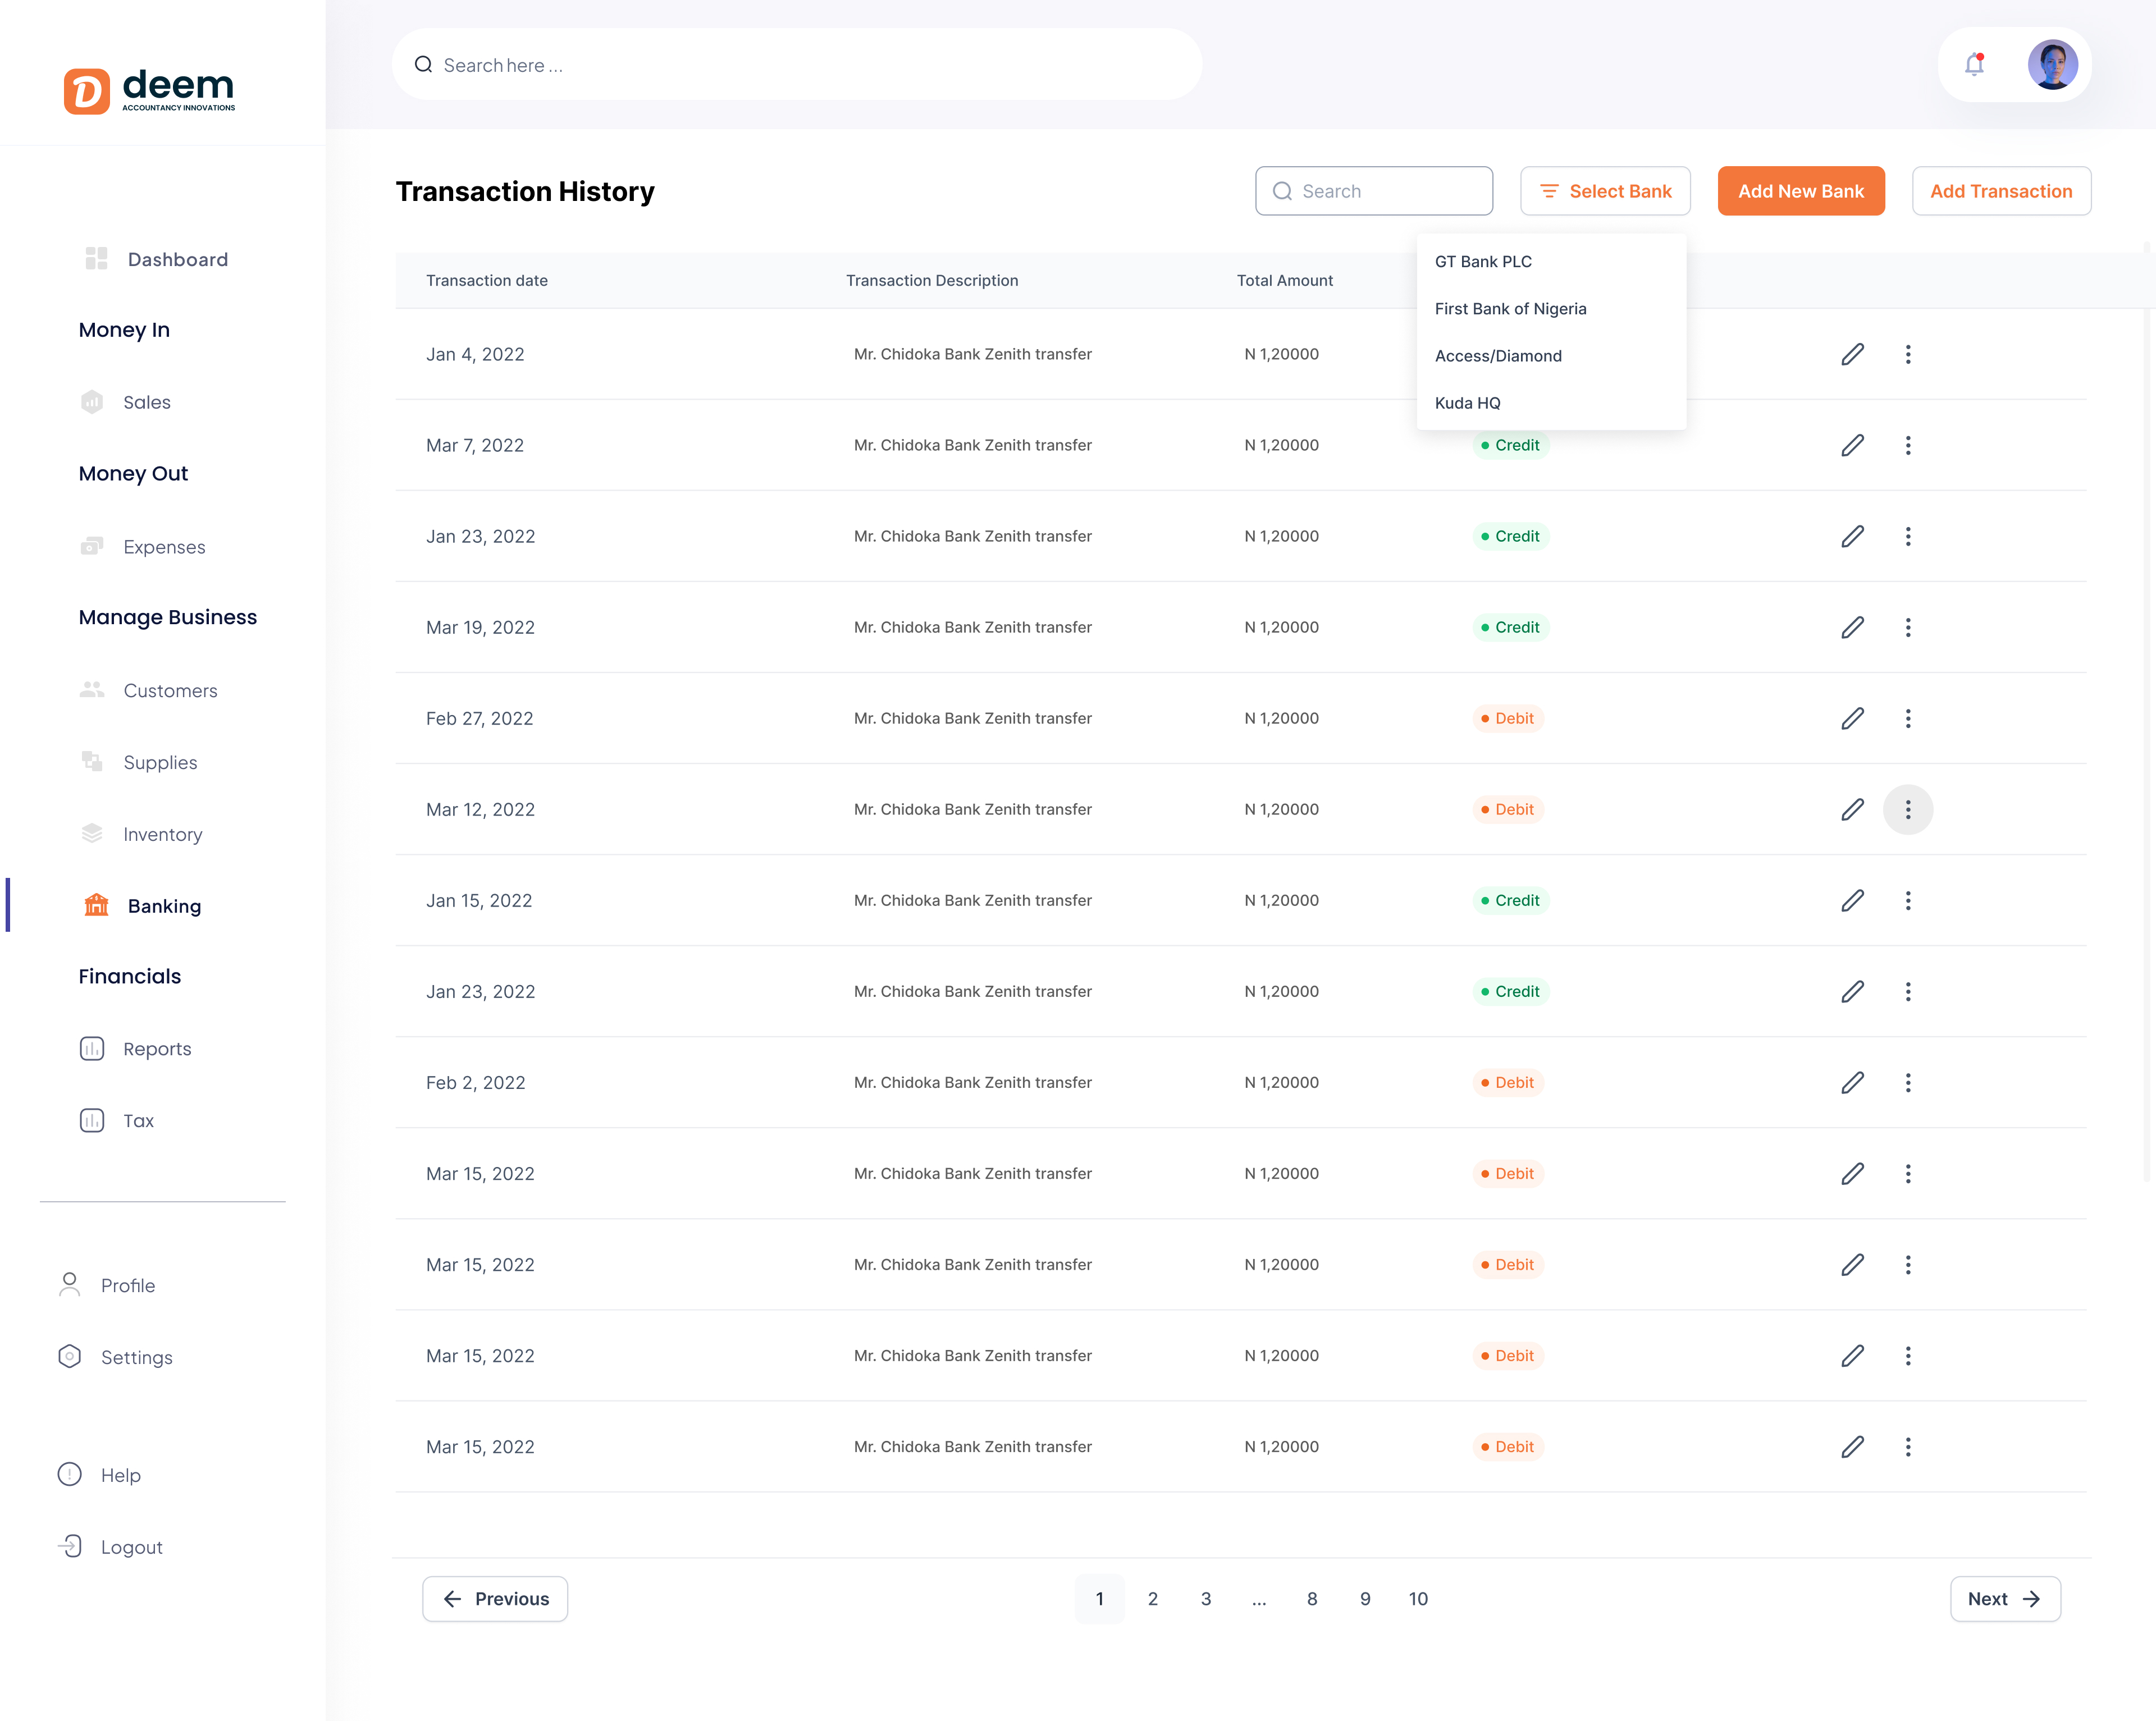The width and height of the screenshot is (2156, 1721).
Task: Click edit pencil for Jan 4, 2022 row
Action: click(1852, 354)
